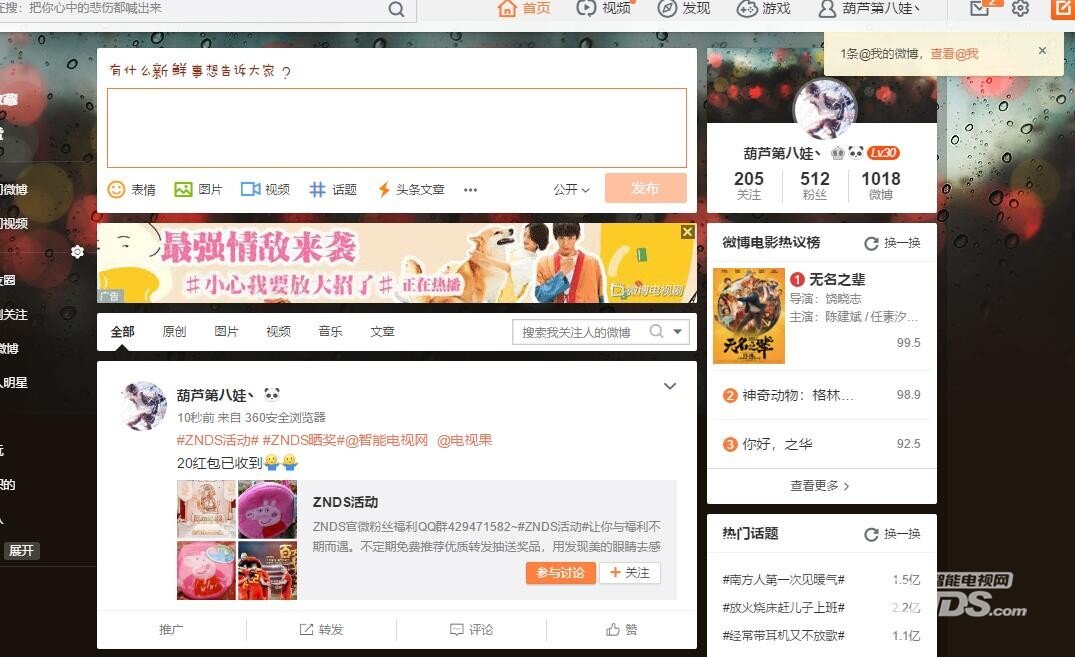This screenshot has height=657, width=1075.
Task: Open the post author's avatar
Action: [x=144, y=405]
